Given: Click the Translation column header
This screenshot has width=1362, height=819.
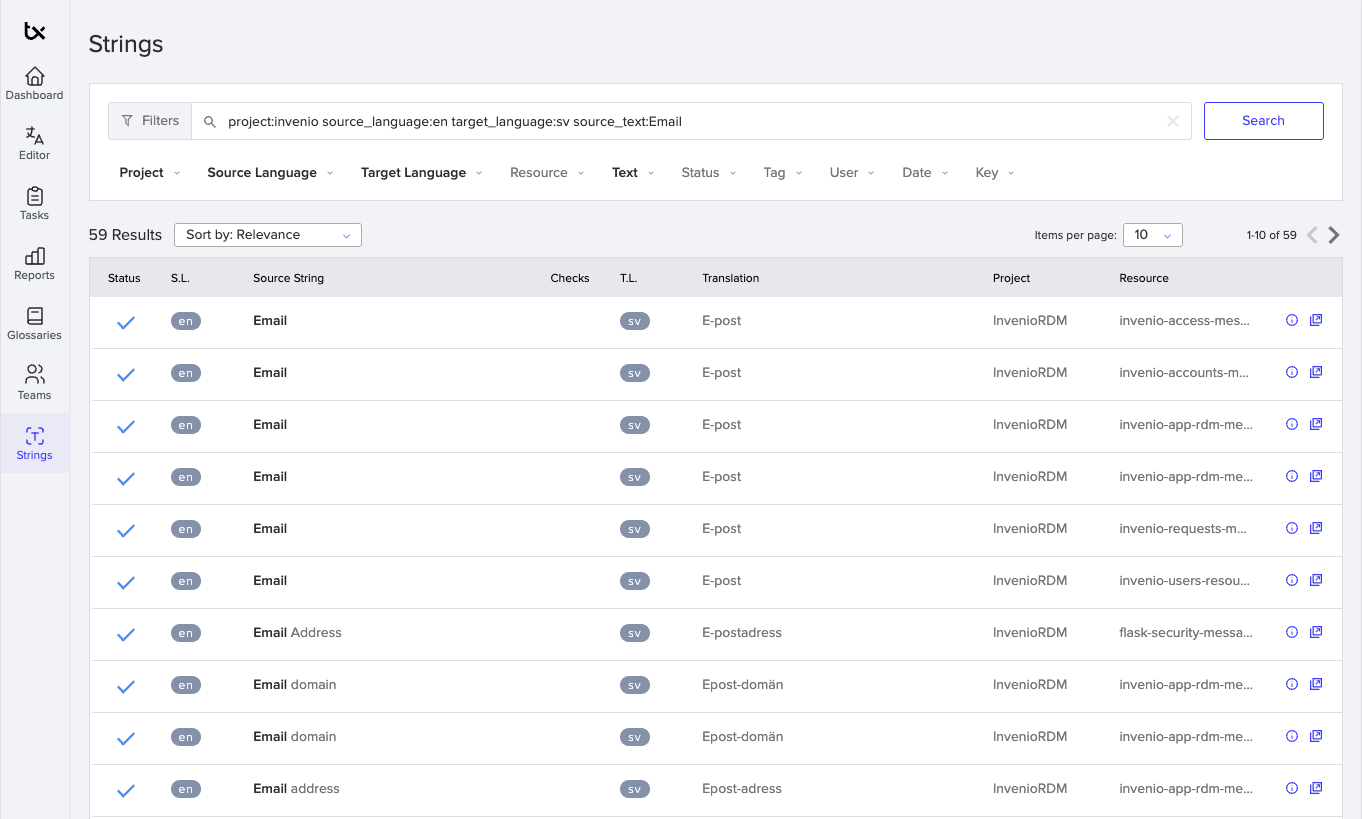Looking at the screenshot, I should (730, 278).
